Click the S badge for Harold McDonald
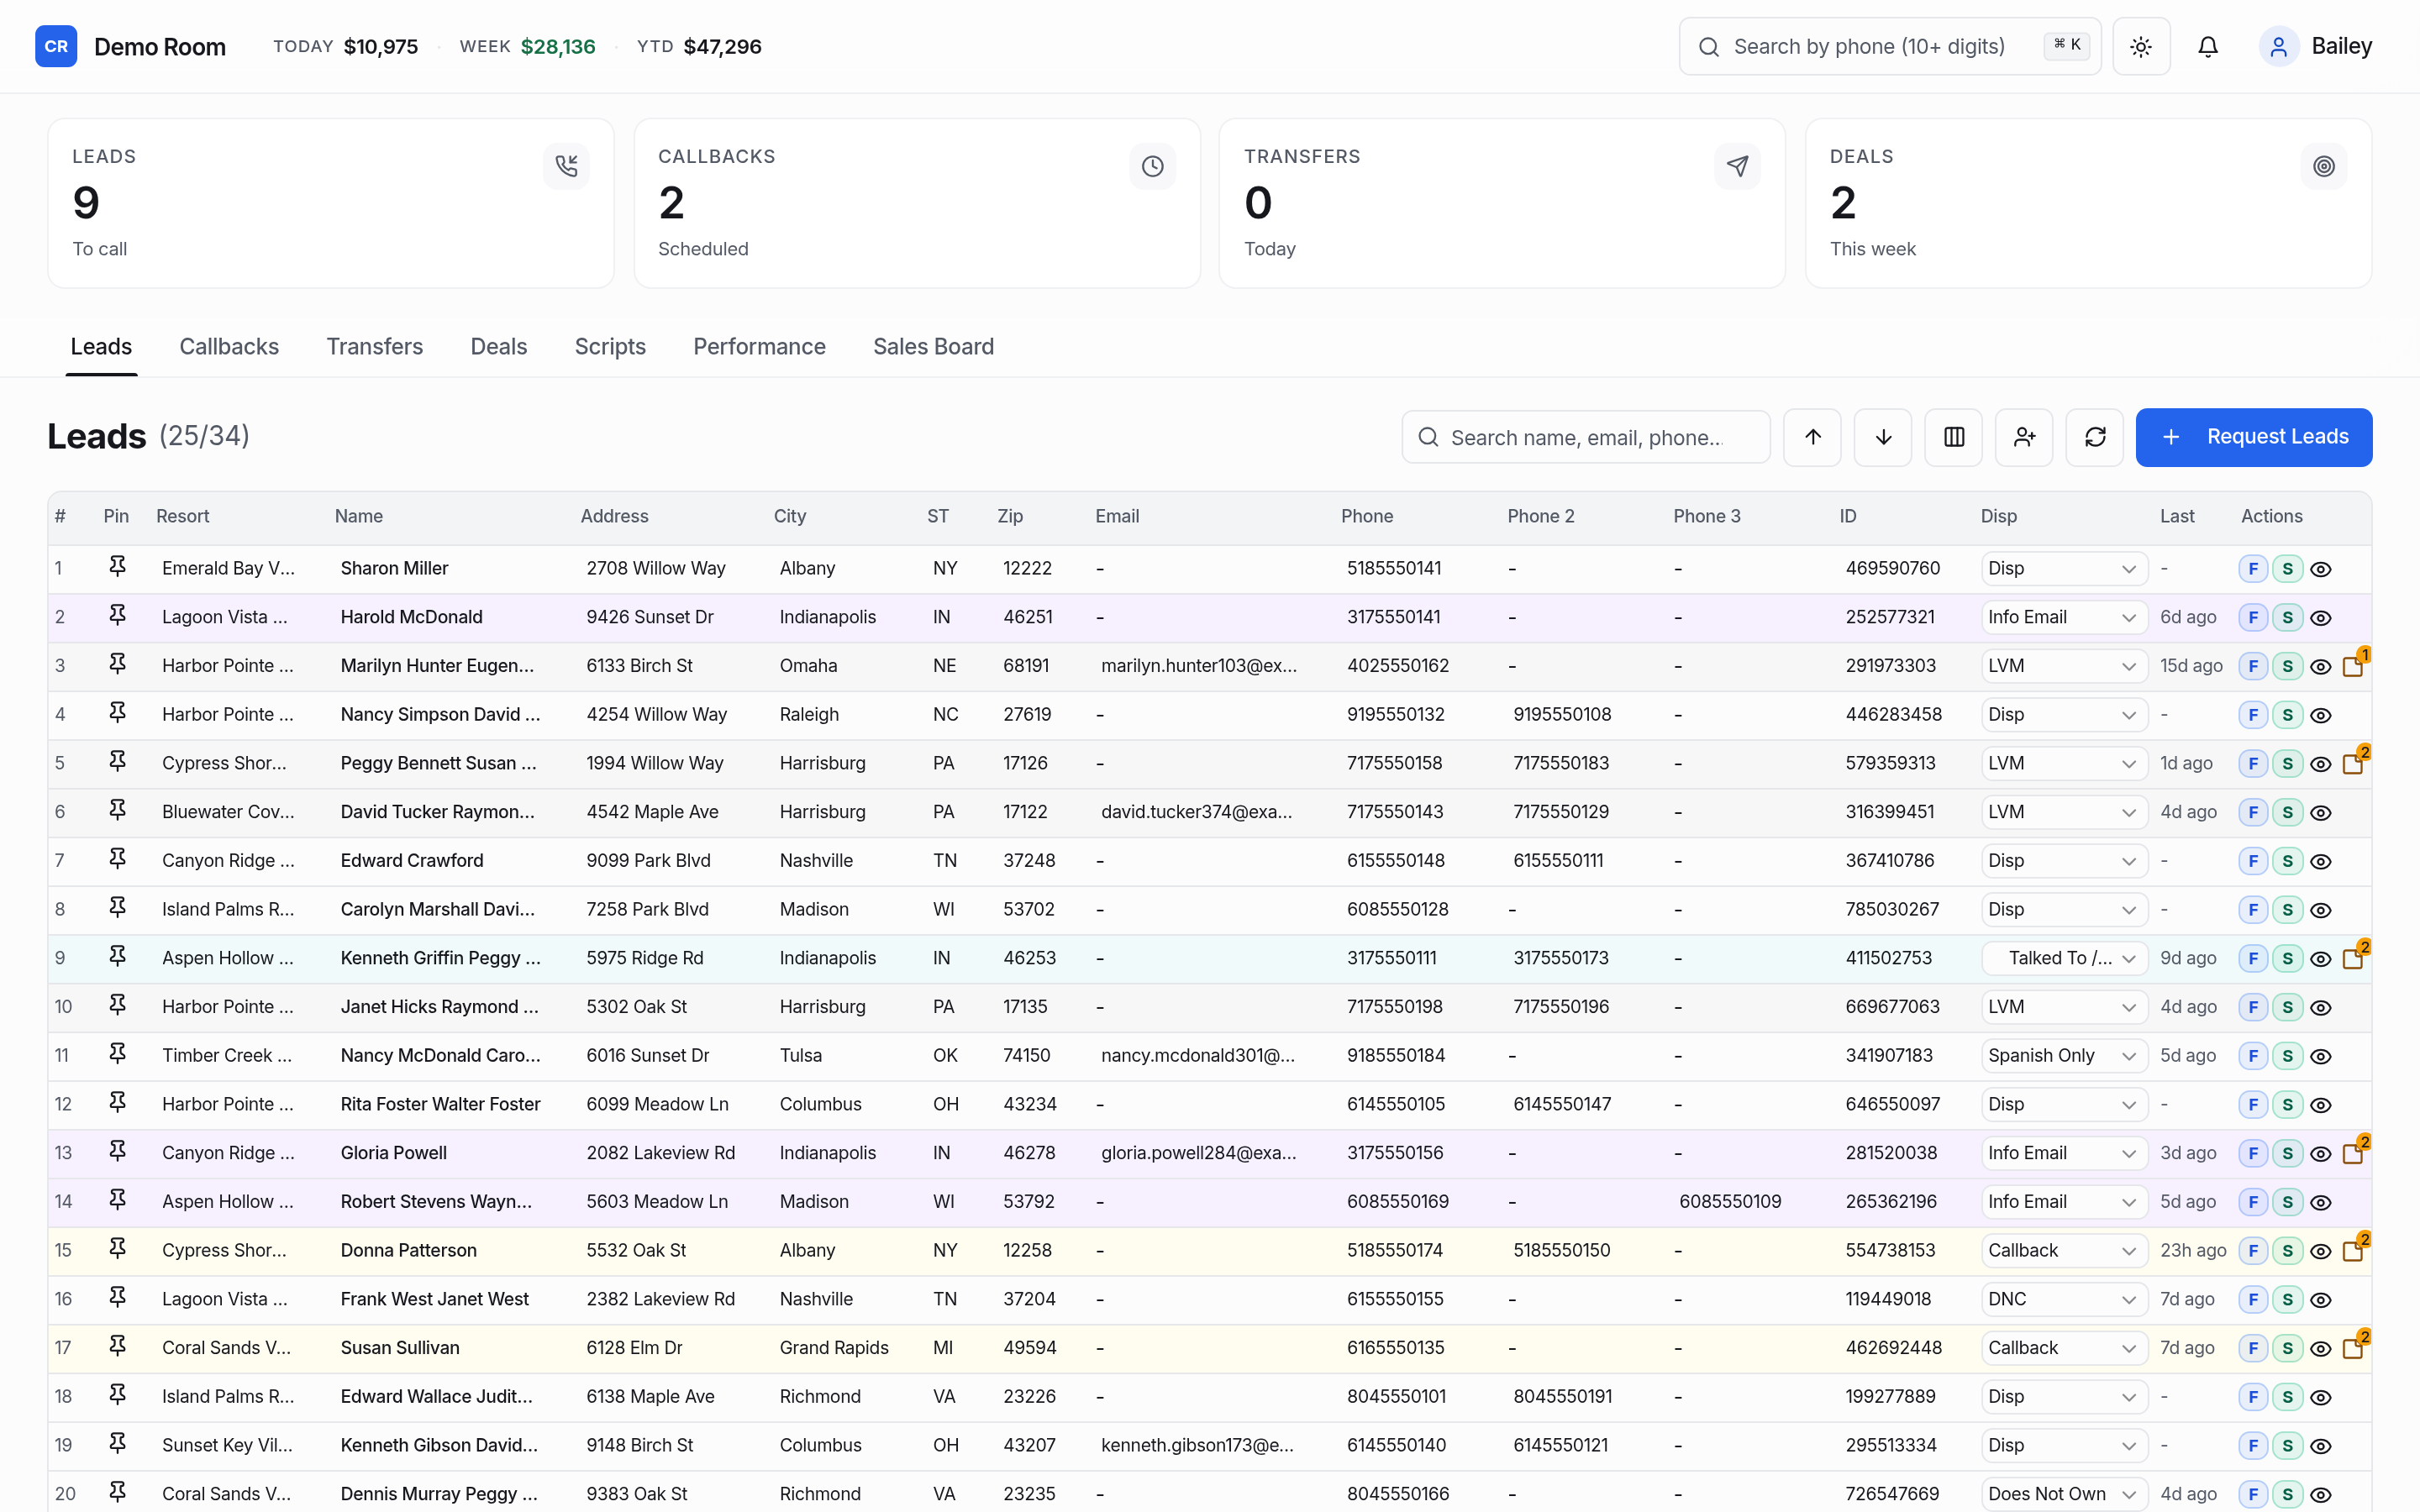The image size is (2420, 1512). point(2287,618)
